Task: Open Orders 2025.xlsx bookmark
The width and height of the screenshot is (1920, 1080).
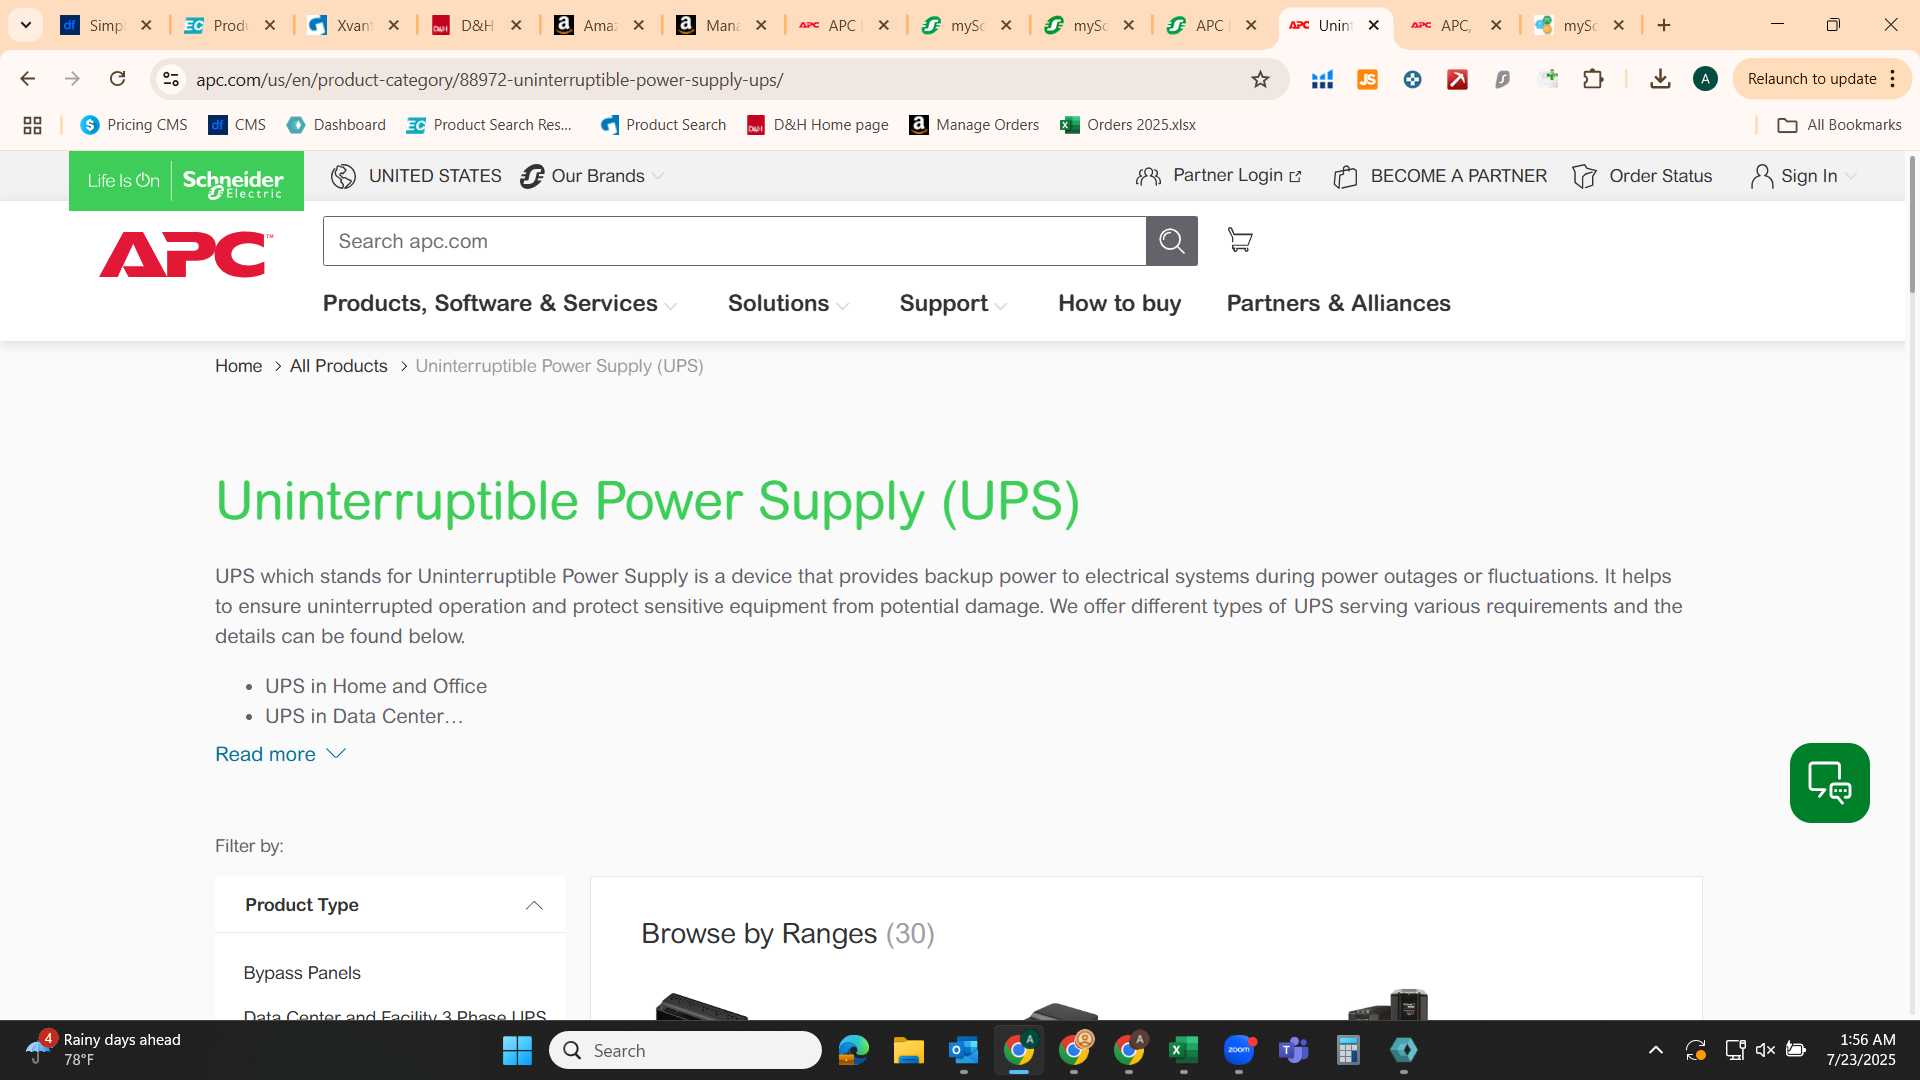Action: point(1128,125)
